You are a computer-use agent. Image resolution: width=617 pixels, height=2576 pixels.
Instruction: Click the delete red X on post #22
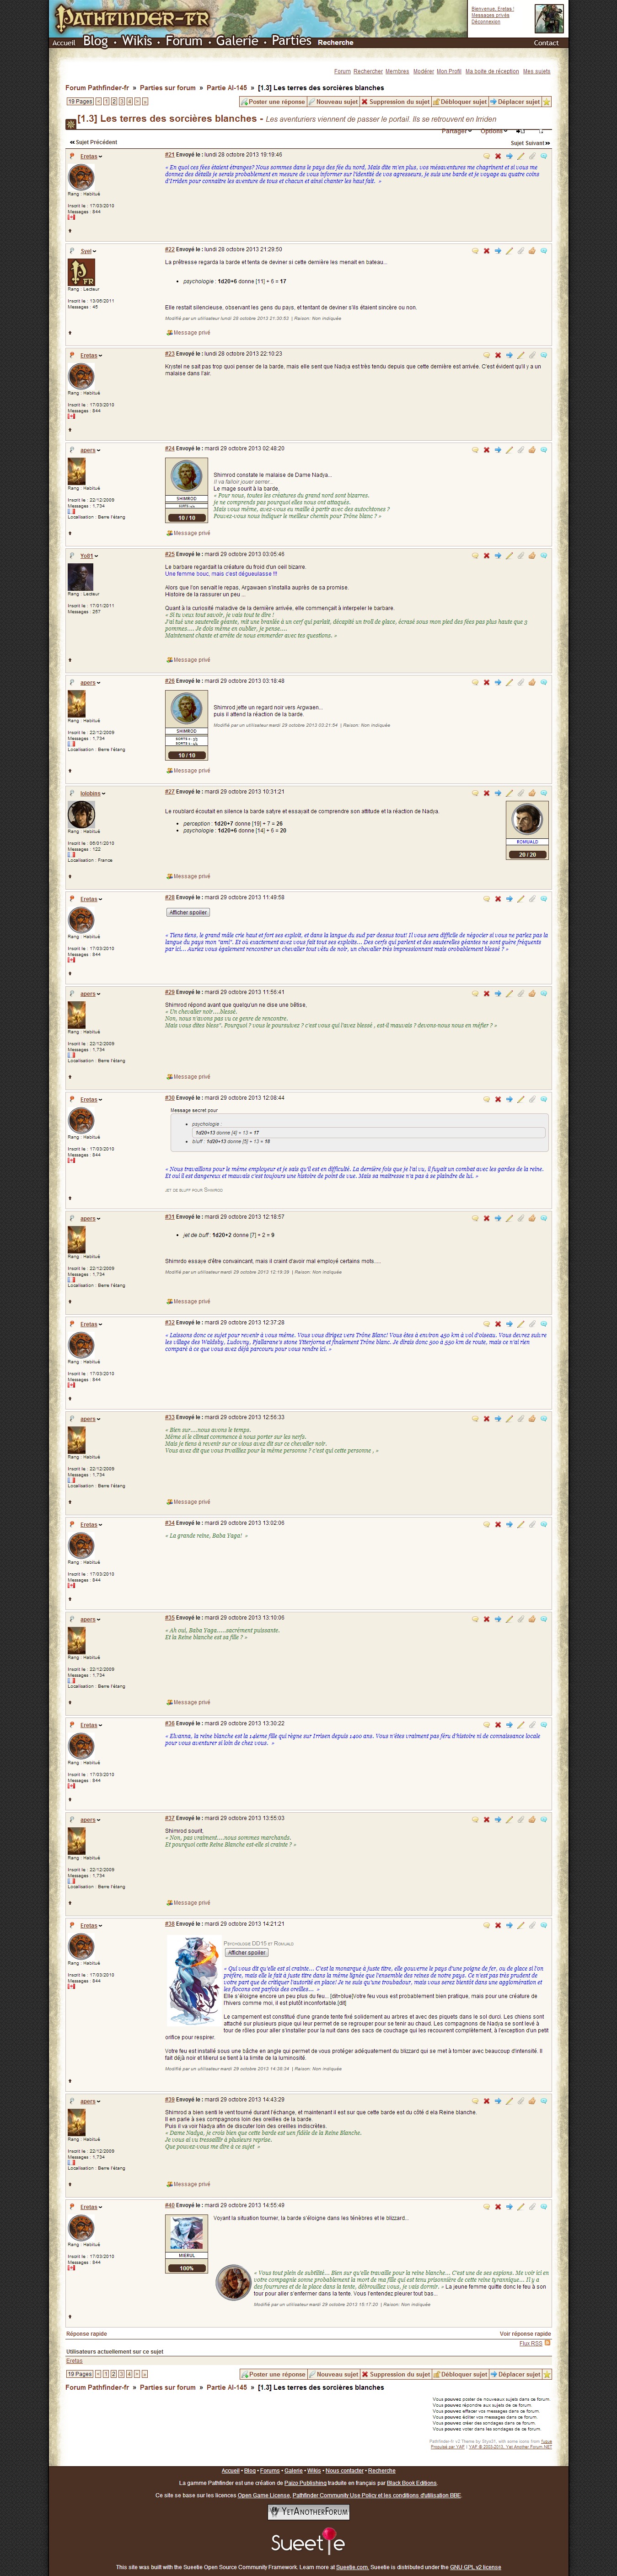[487, 251]
